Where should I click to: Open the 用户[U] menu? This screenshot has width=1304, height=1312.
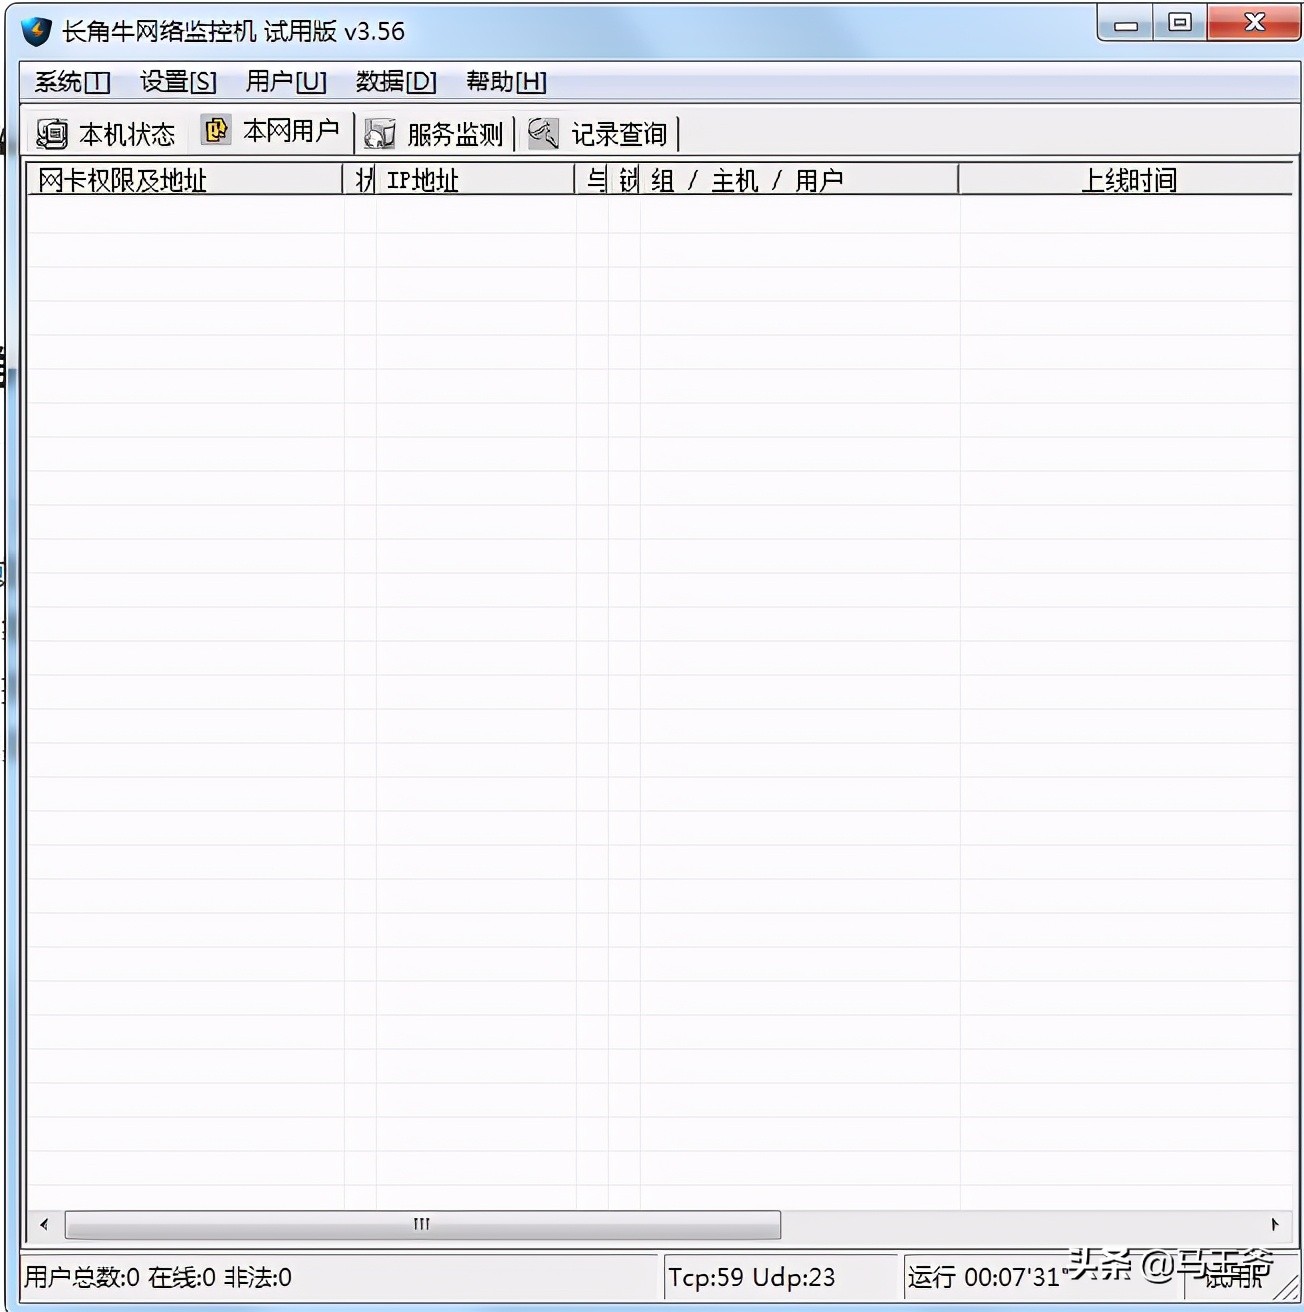[x=287, y=82]
